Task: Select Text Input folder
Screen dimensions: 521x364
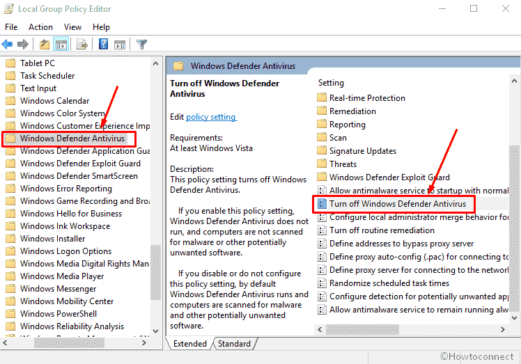Action: pyautogui.click(x=31, y=88)
